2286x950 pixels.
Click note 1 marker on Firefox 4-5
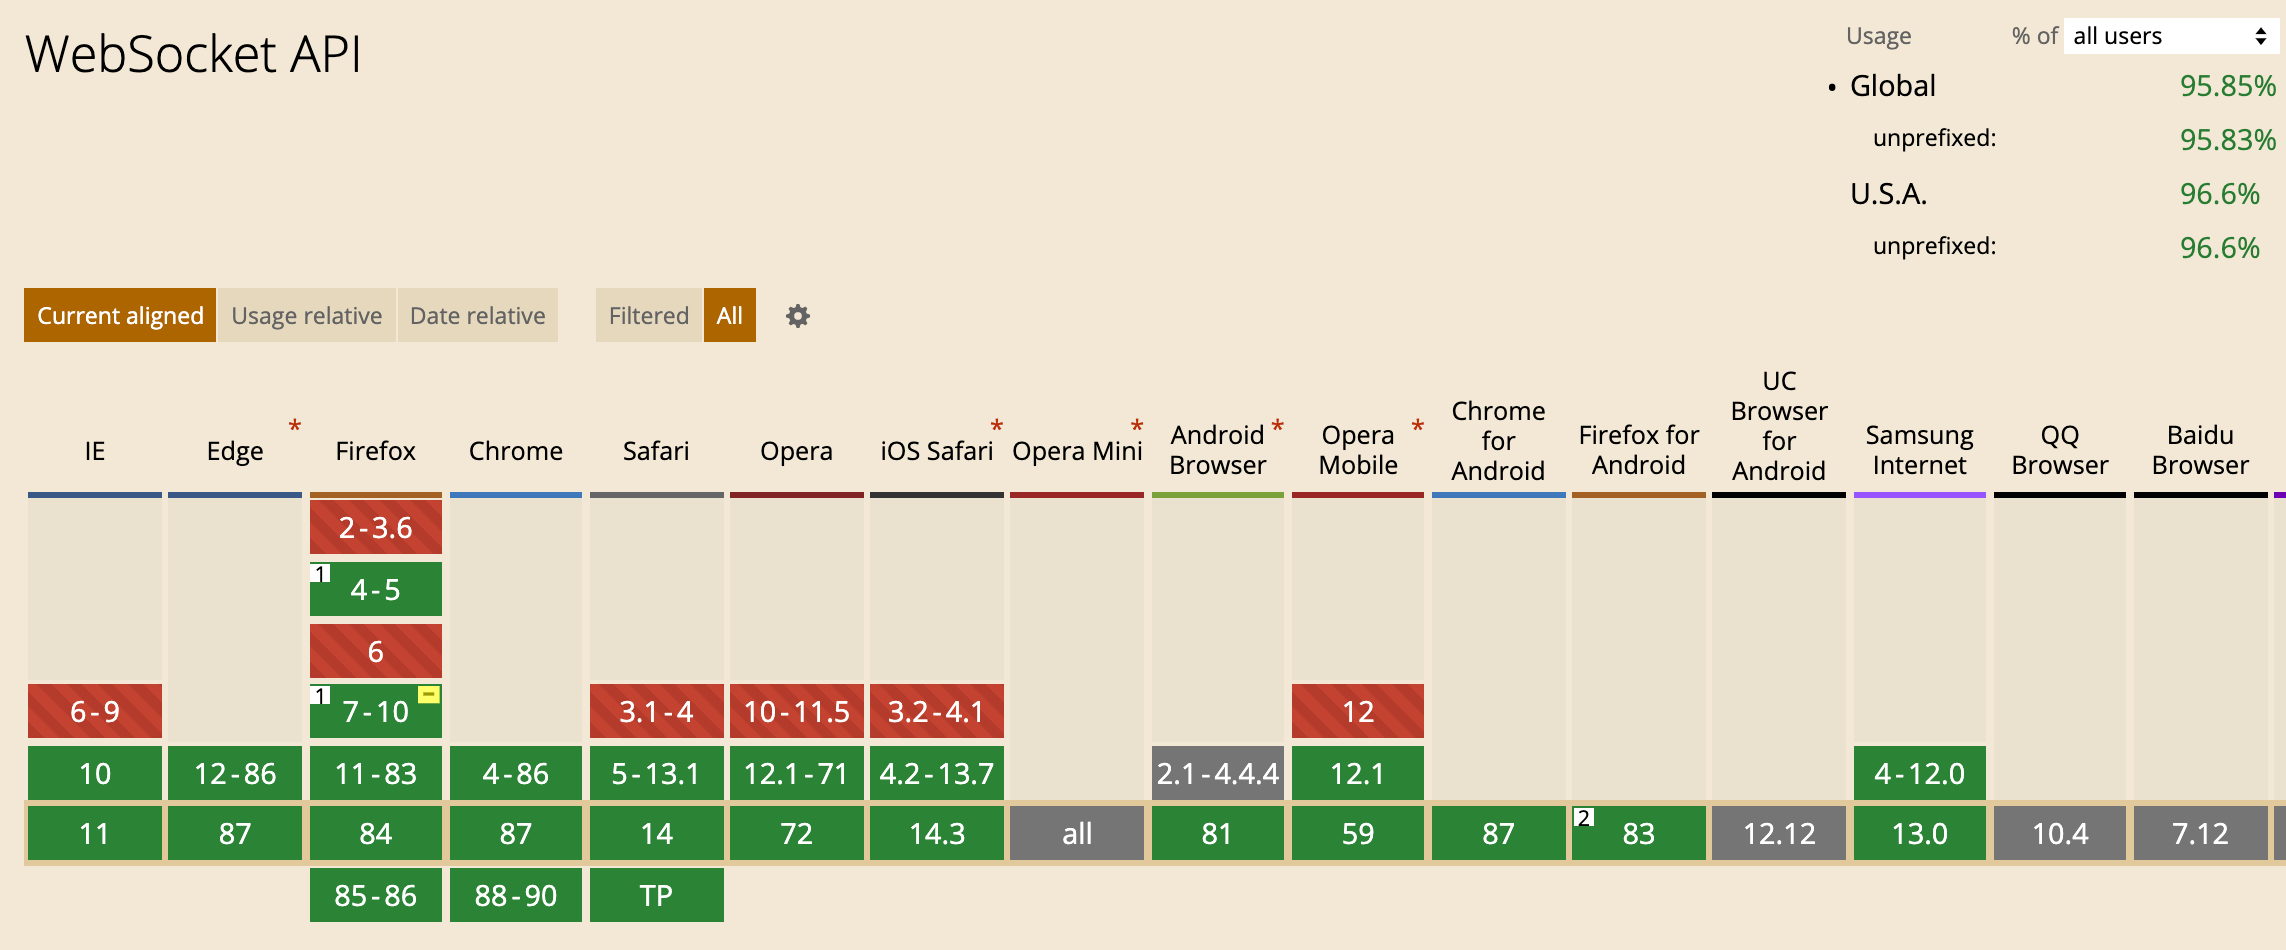coord(321,573)
